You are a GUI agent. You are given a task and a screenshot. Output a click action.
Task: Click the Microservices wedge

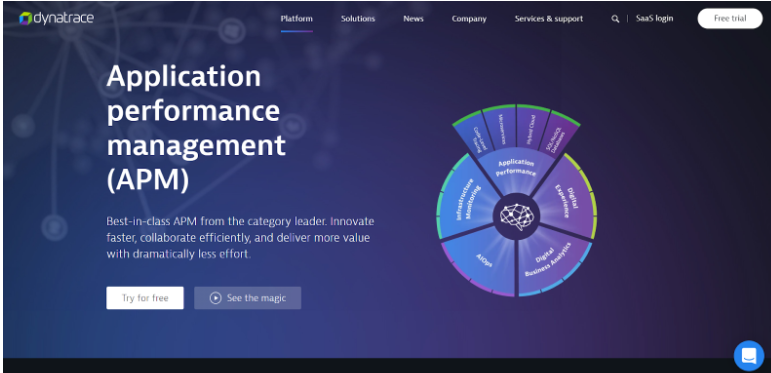coord(502,128)
